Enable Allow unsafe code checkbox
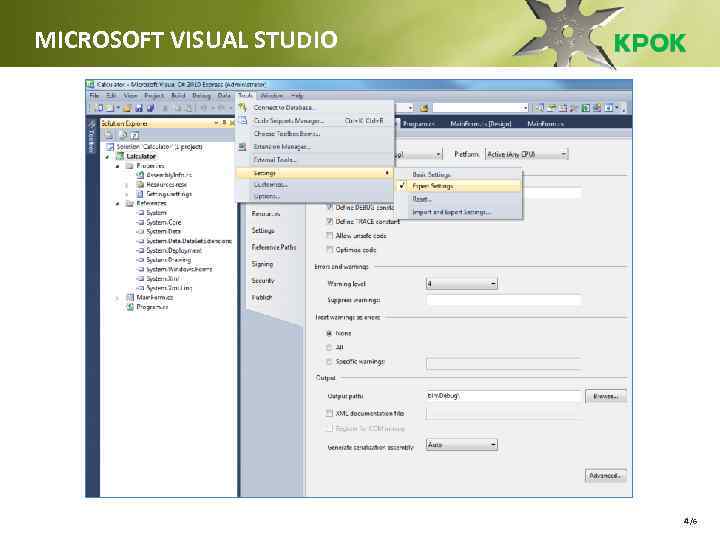The height and width of the screenshot is (540, 720). coord(329,236)
